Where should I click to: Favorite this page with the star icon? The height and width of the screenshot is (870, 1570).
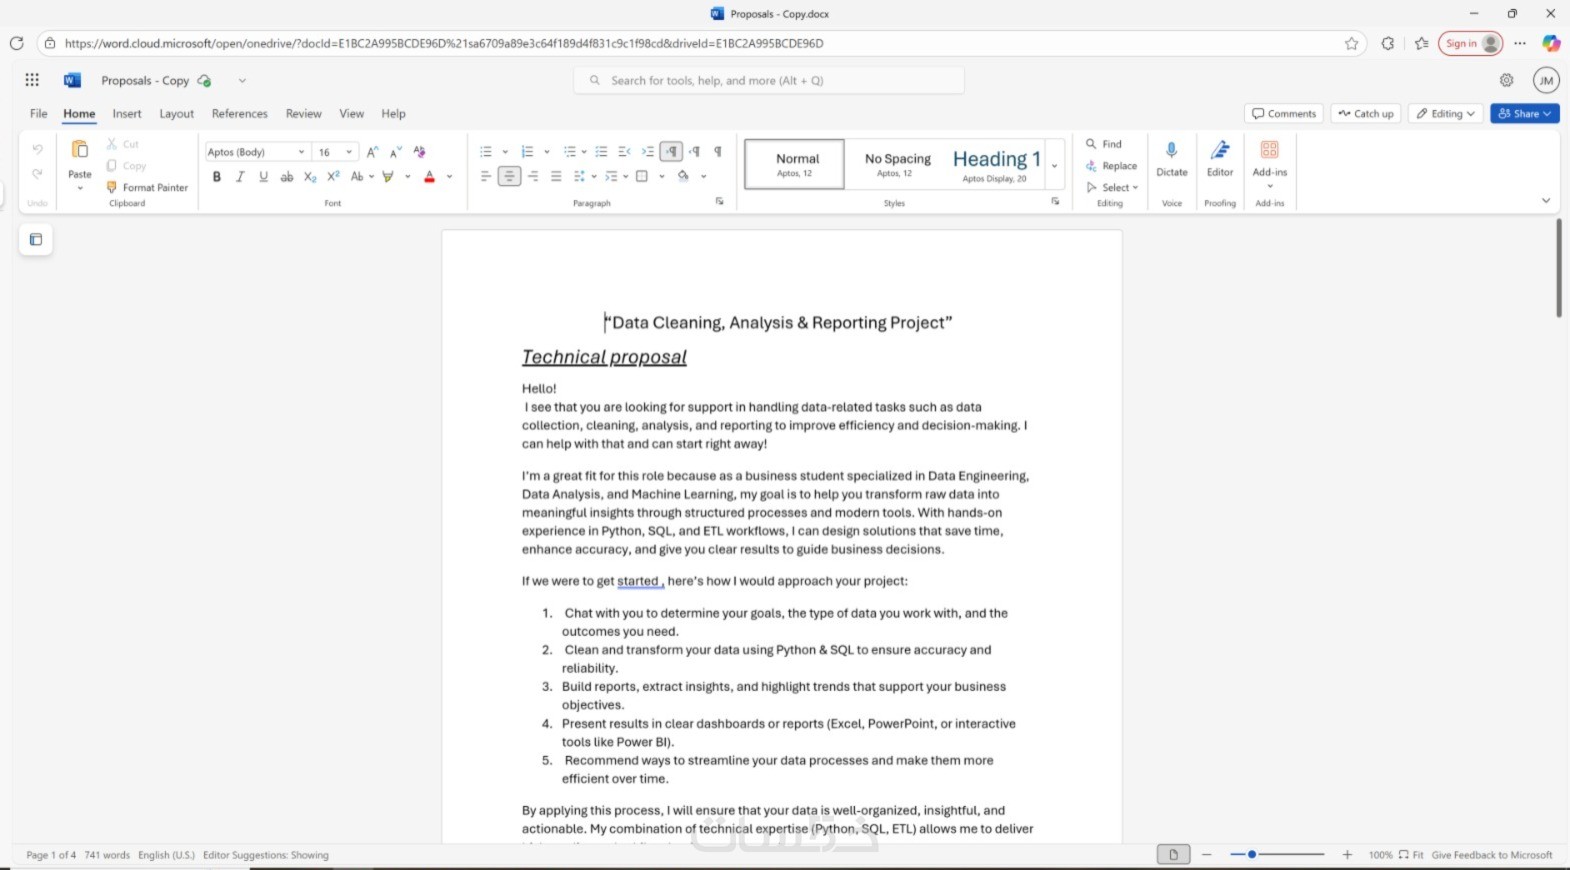tap(1352, 43)
